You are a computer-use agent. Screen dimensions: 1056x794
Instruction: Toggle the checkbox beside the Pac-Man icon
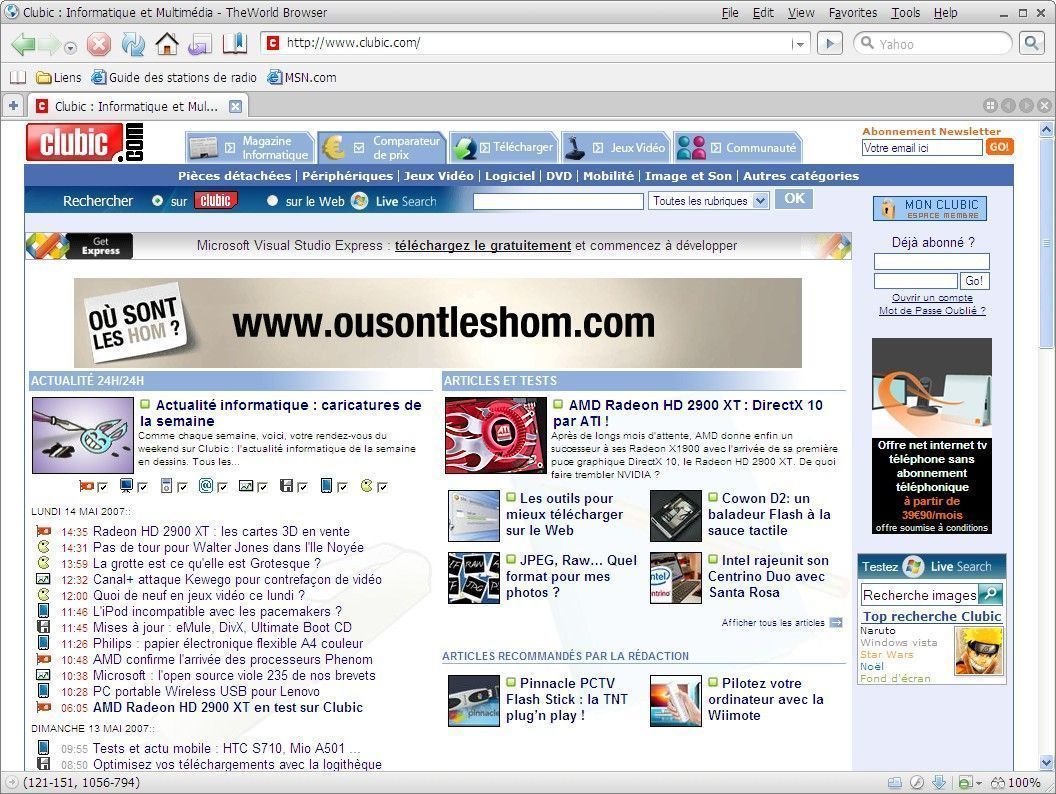(x=383, y=487)
